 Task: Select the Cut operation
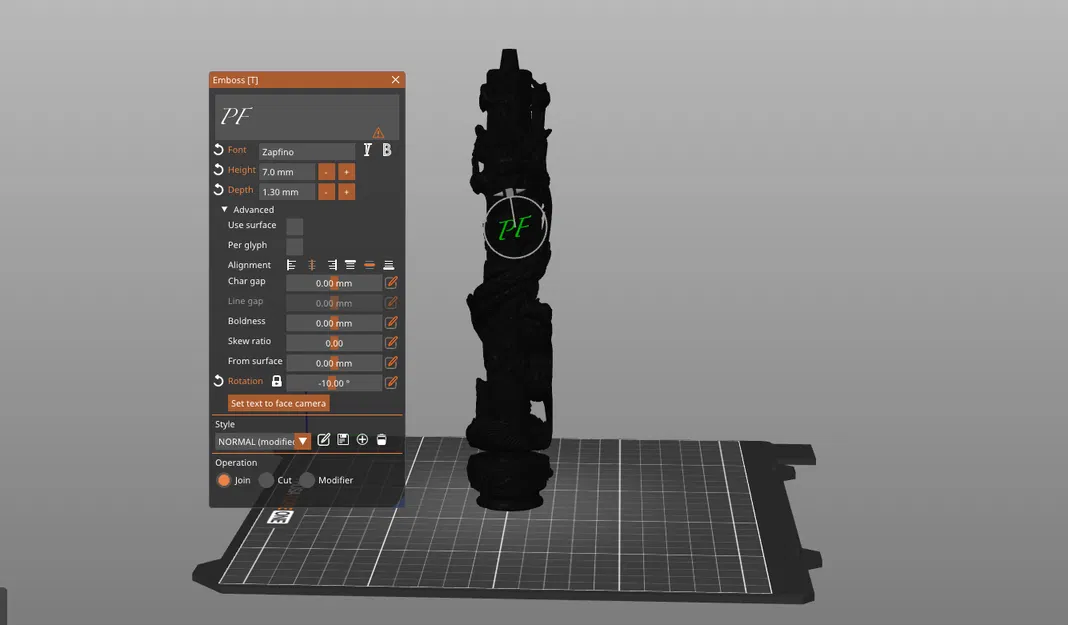pos(266,480)
